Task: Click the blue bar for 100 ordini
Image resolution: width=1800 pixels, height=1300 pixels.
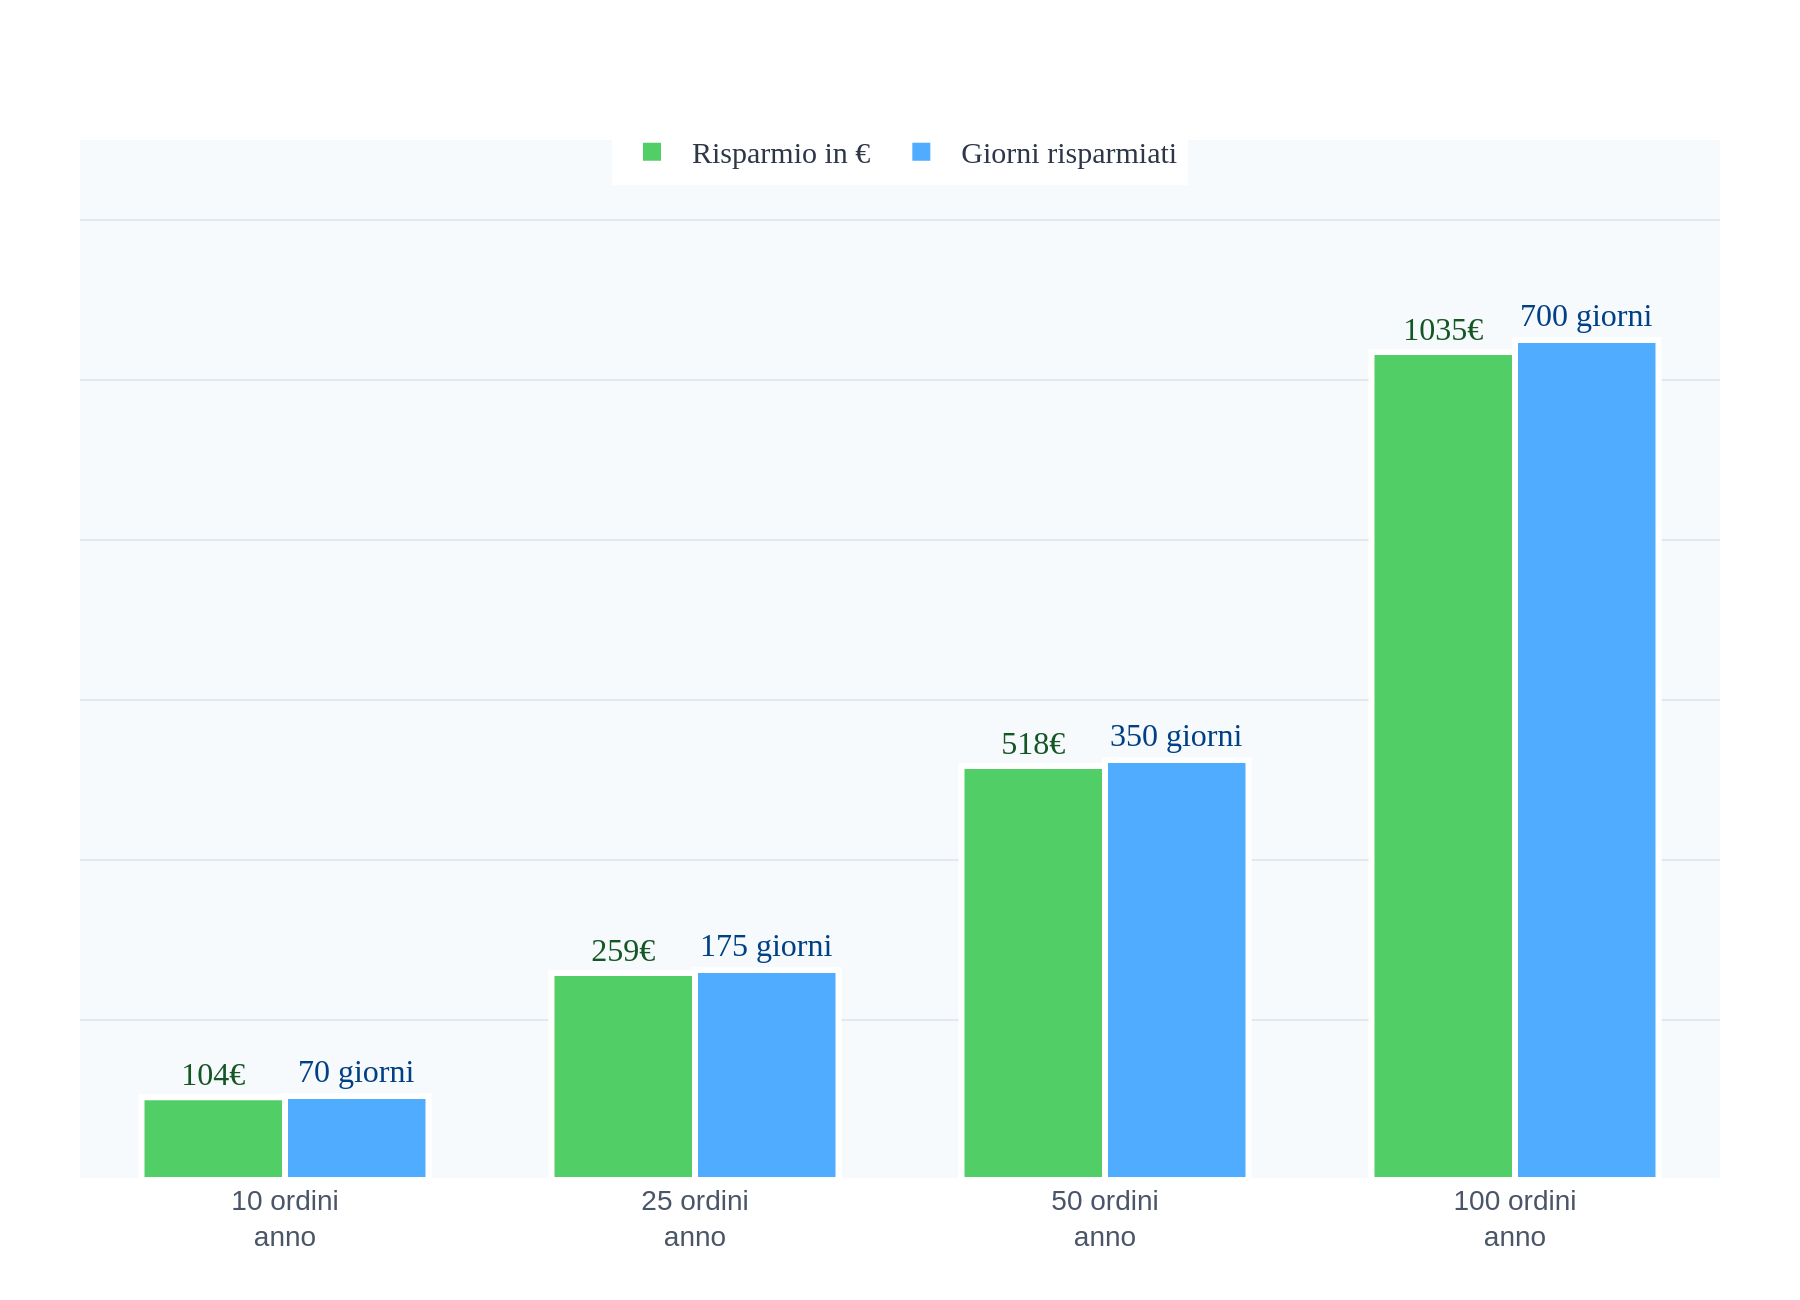Action: 1587,760
